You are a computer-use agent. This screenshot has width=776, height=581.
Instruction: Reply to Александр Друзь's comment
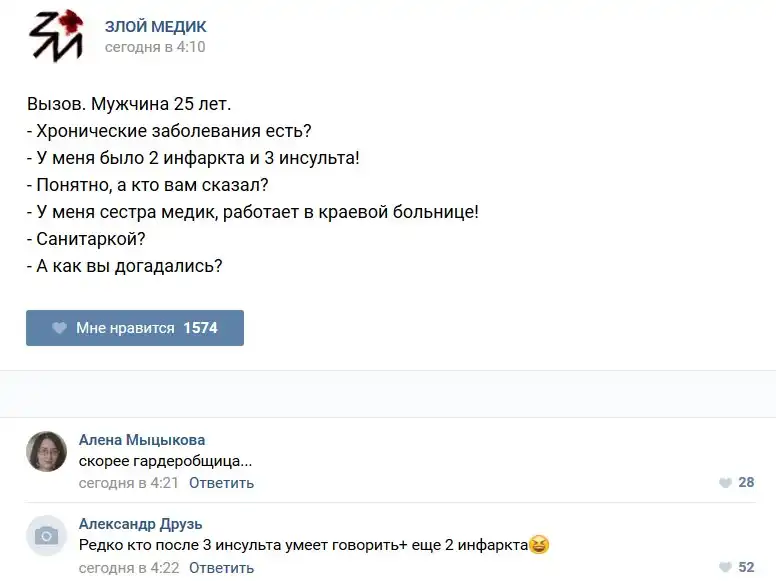point(221,568)
